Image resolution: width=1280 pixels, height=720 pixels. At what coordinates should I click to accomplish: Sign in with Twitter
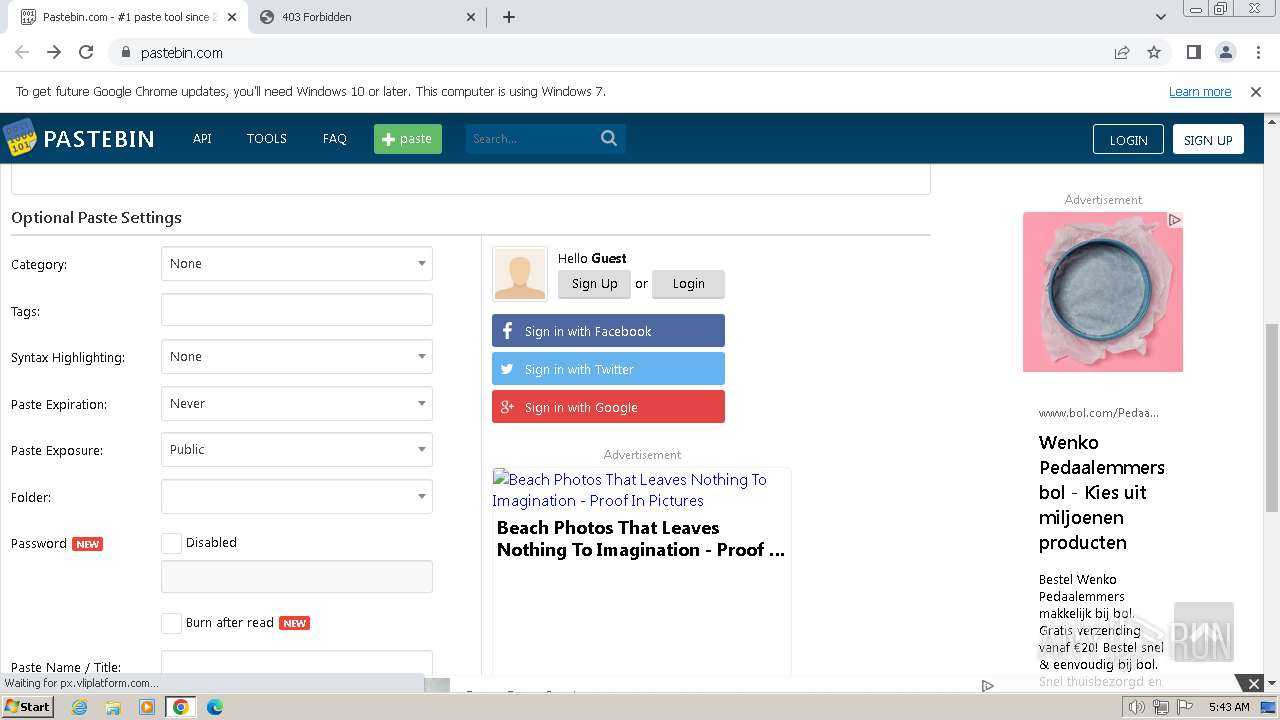608,369
